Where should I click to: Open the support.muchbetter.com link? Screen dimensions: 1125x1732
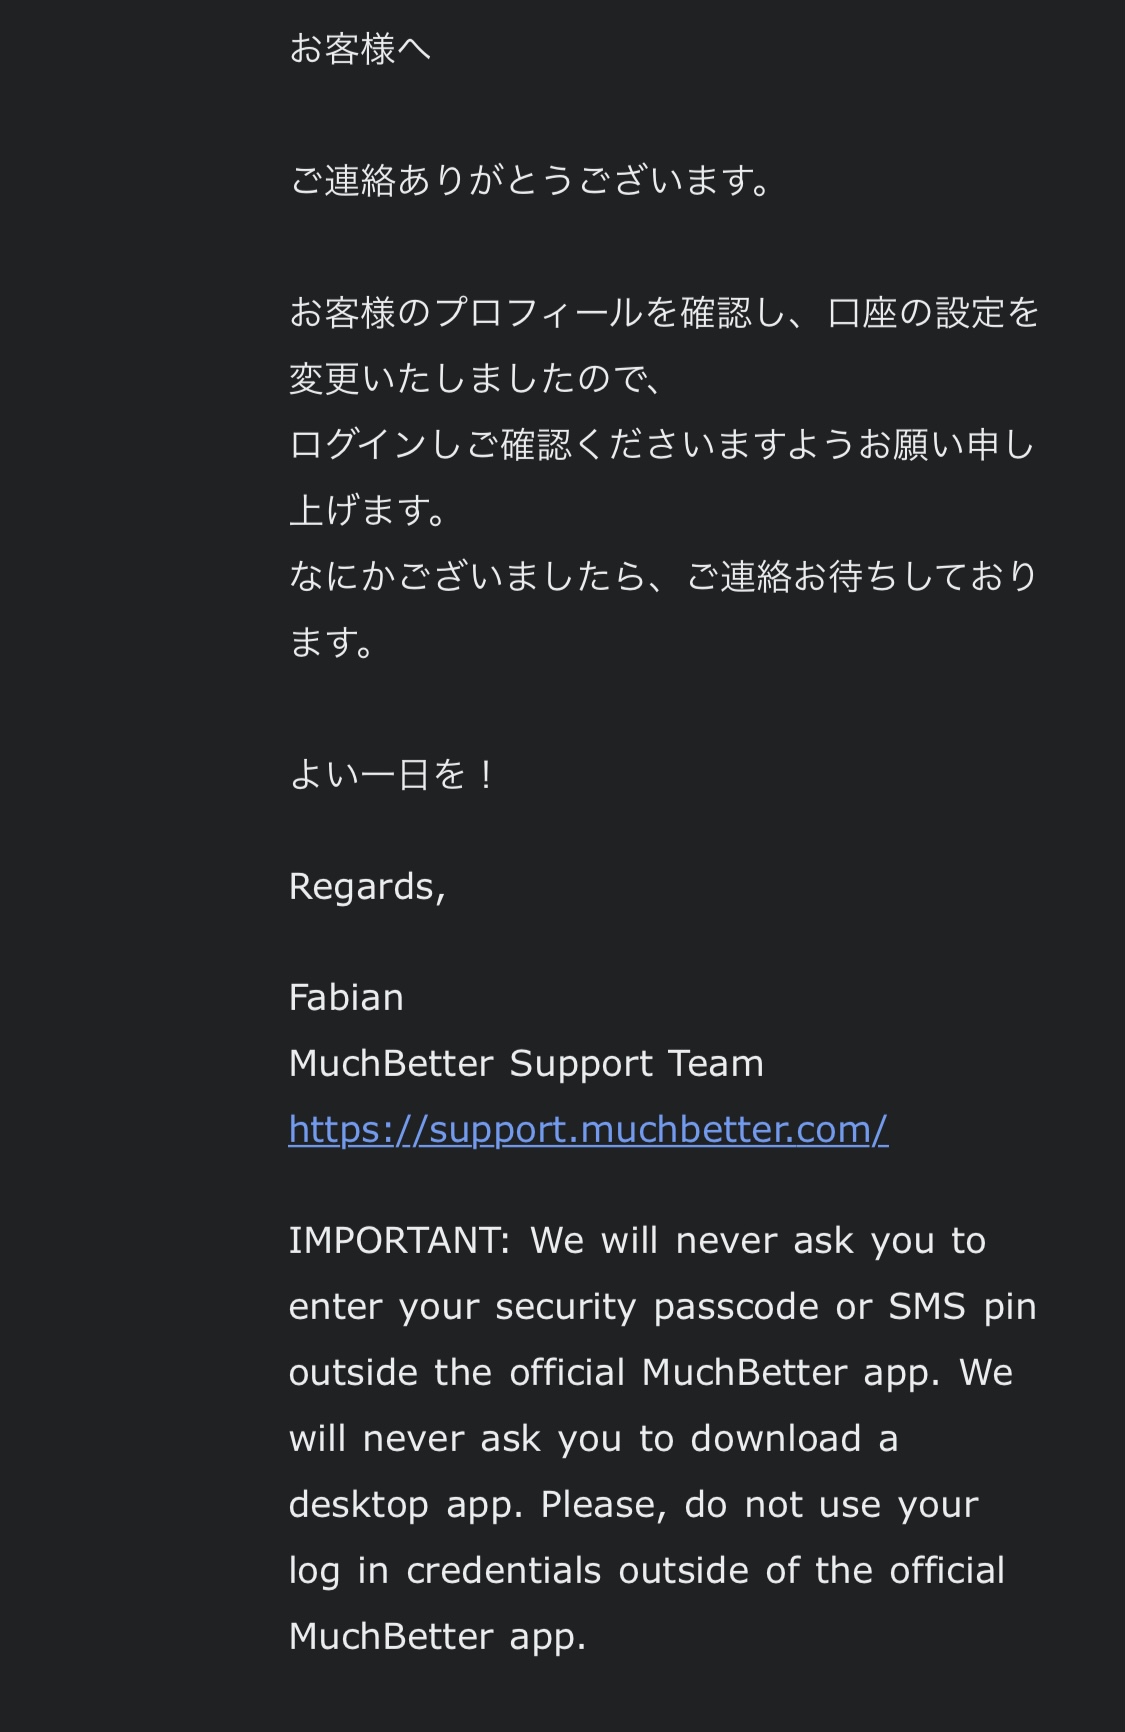point(588,1130)
